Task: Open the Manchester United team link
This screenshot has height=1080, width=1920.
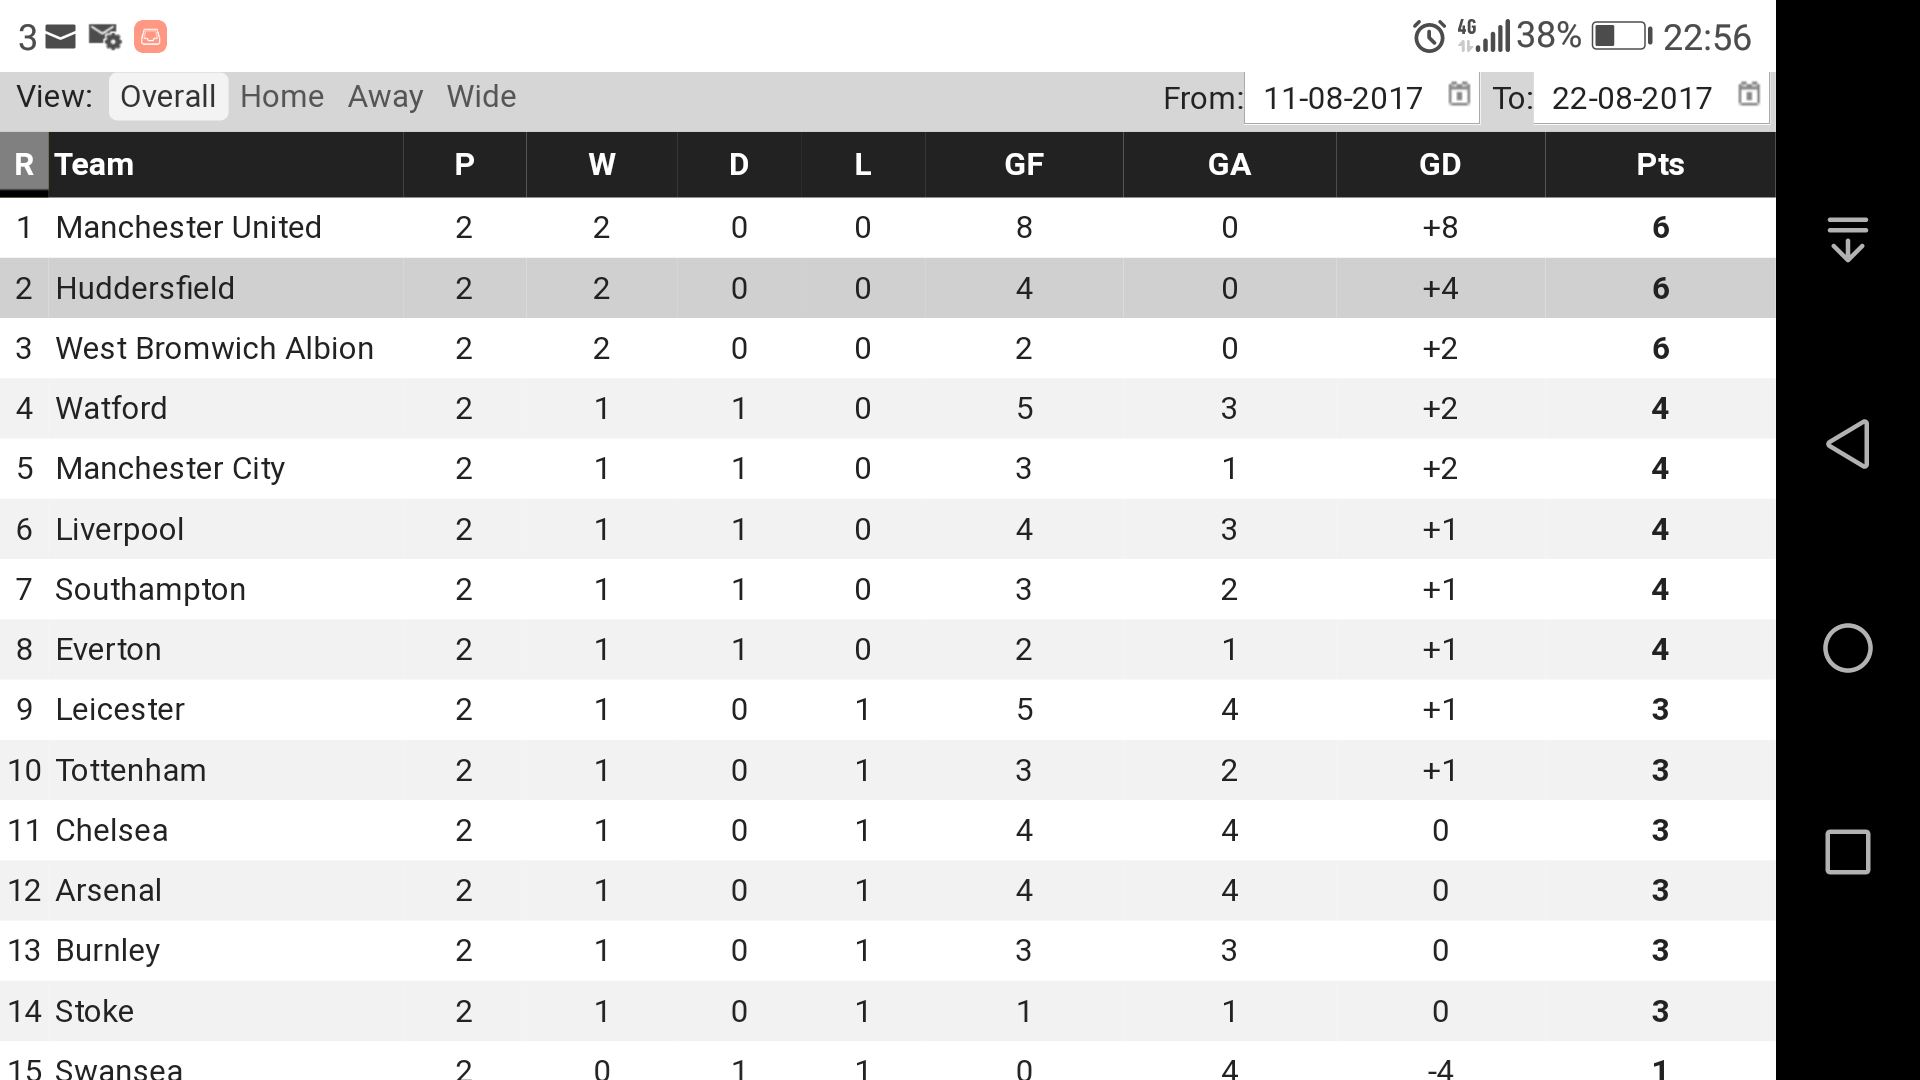Action: pyautogui.click(x=188, y=228)
